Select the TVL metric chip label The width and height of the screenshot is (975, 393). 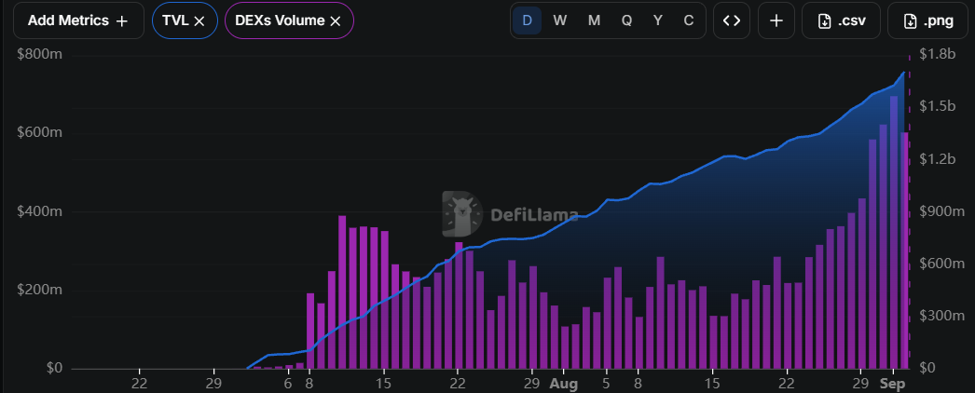[175, 21]
